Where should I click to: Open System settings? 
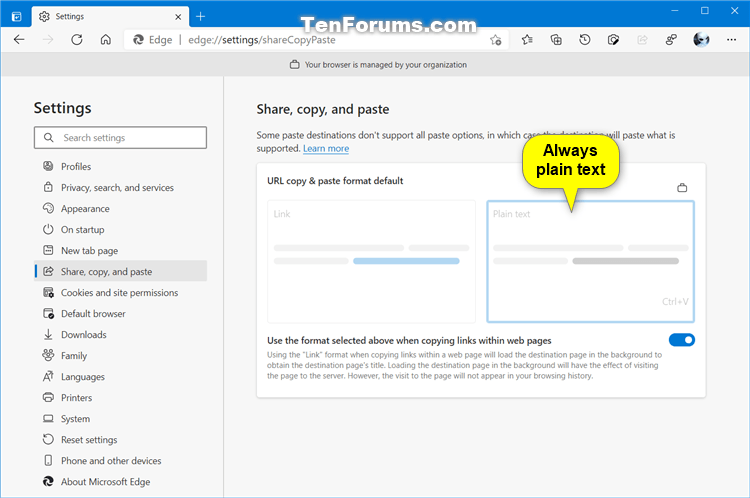pos(121,419)
